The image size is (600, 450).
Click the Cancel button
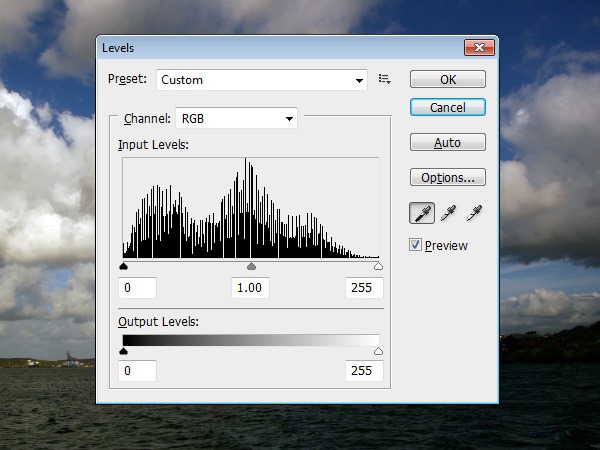point(448,107)
